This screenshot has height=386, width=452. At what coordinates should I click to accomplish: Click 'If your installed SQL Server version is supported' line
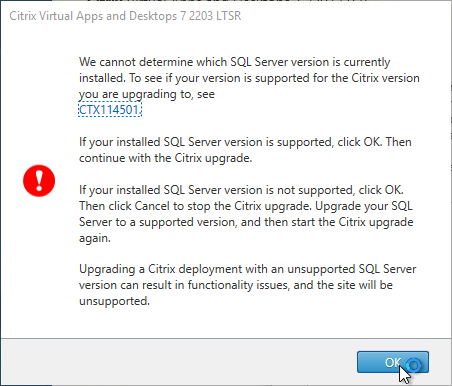coord(245,142)
